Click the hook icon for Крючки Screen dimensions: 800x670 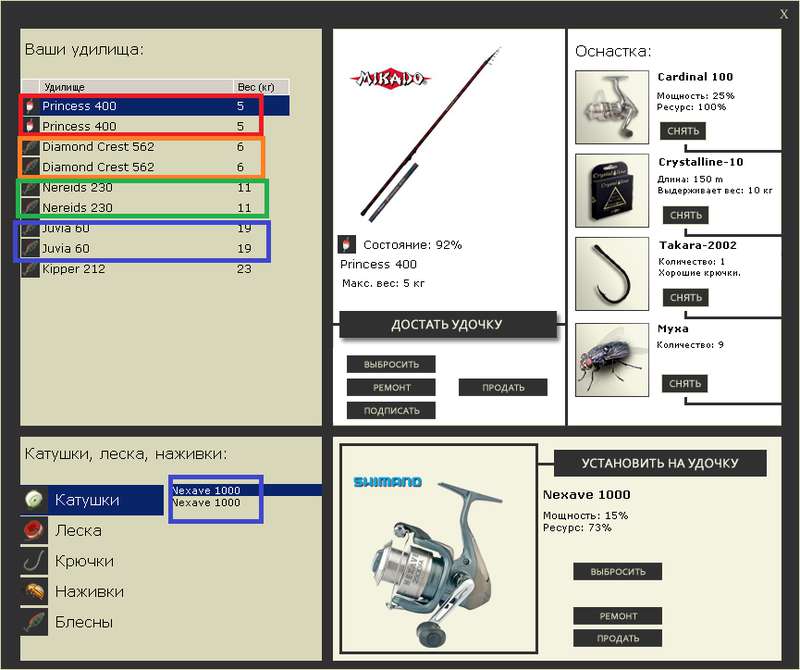[34, 561]
